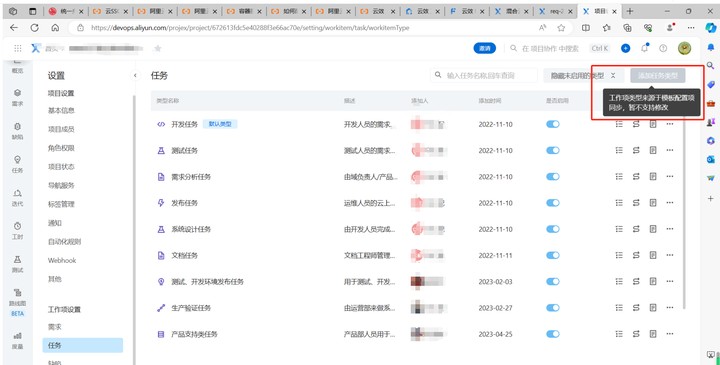Open the list icon for 开发任务 row
This screenshot has height=365, width=720.
619,124
